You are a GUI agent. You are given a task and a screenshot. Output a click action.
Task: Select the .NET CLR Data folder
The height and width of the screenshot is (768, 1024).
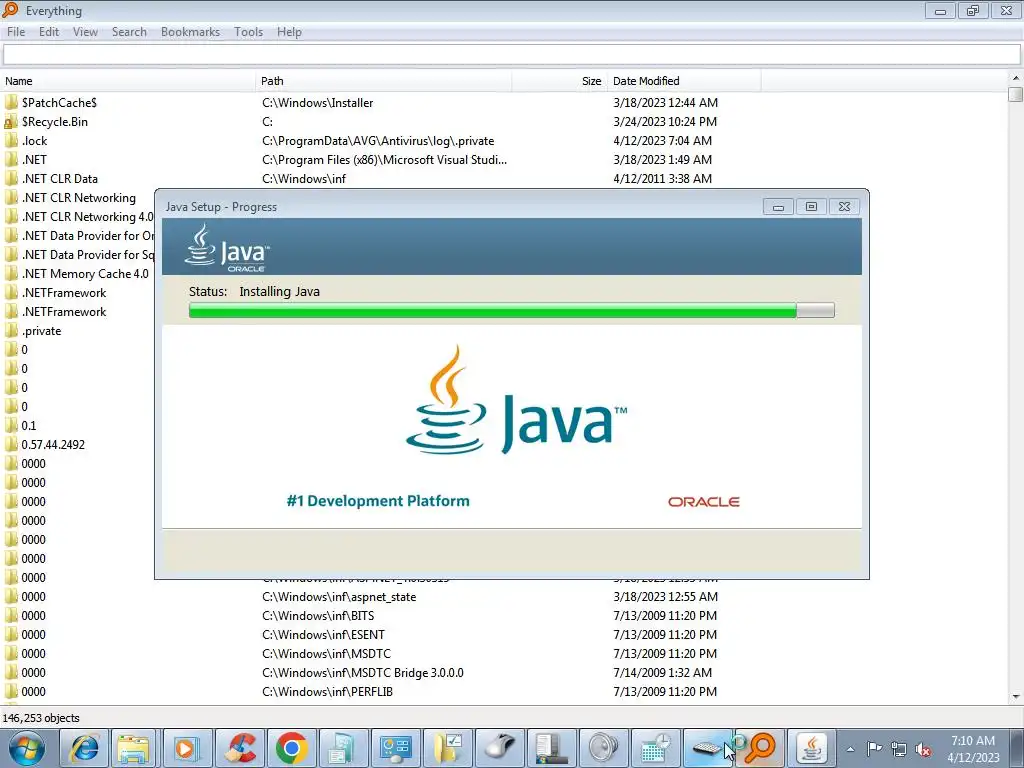[59, 179]
